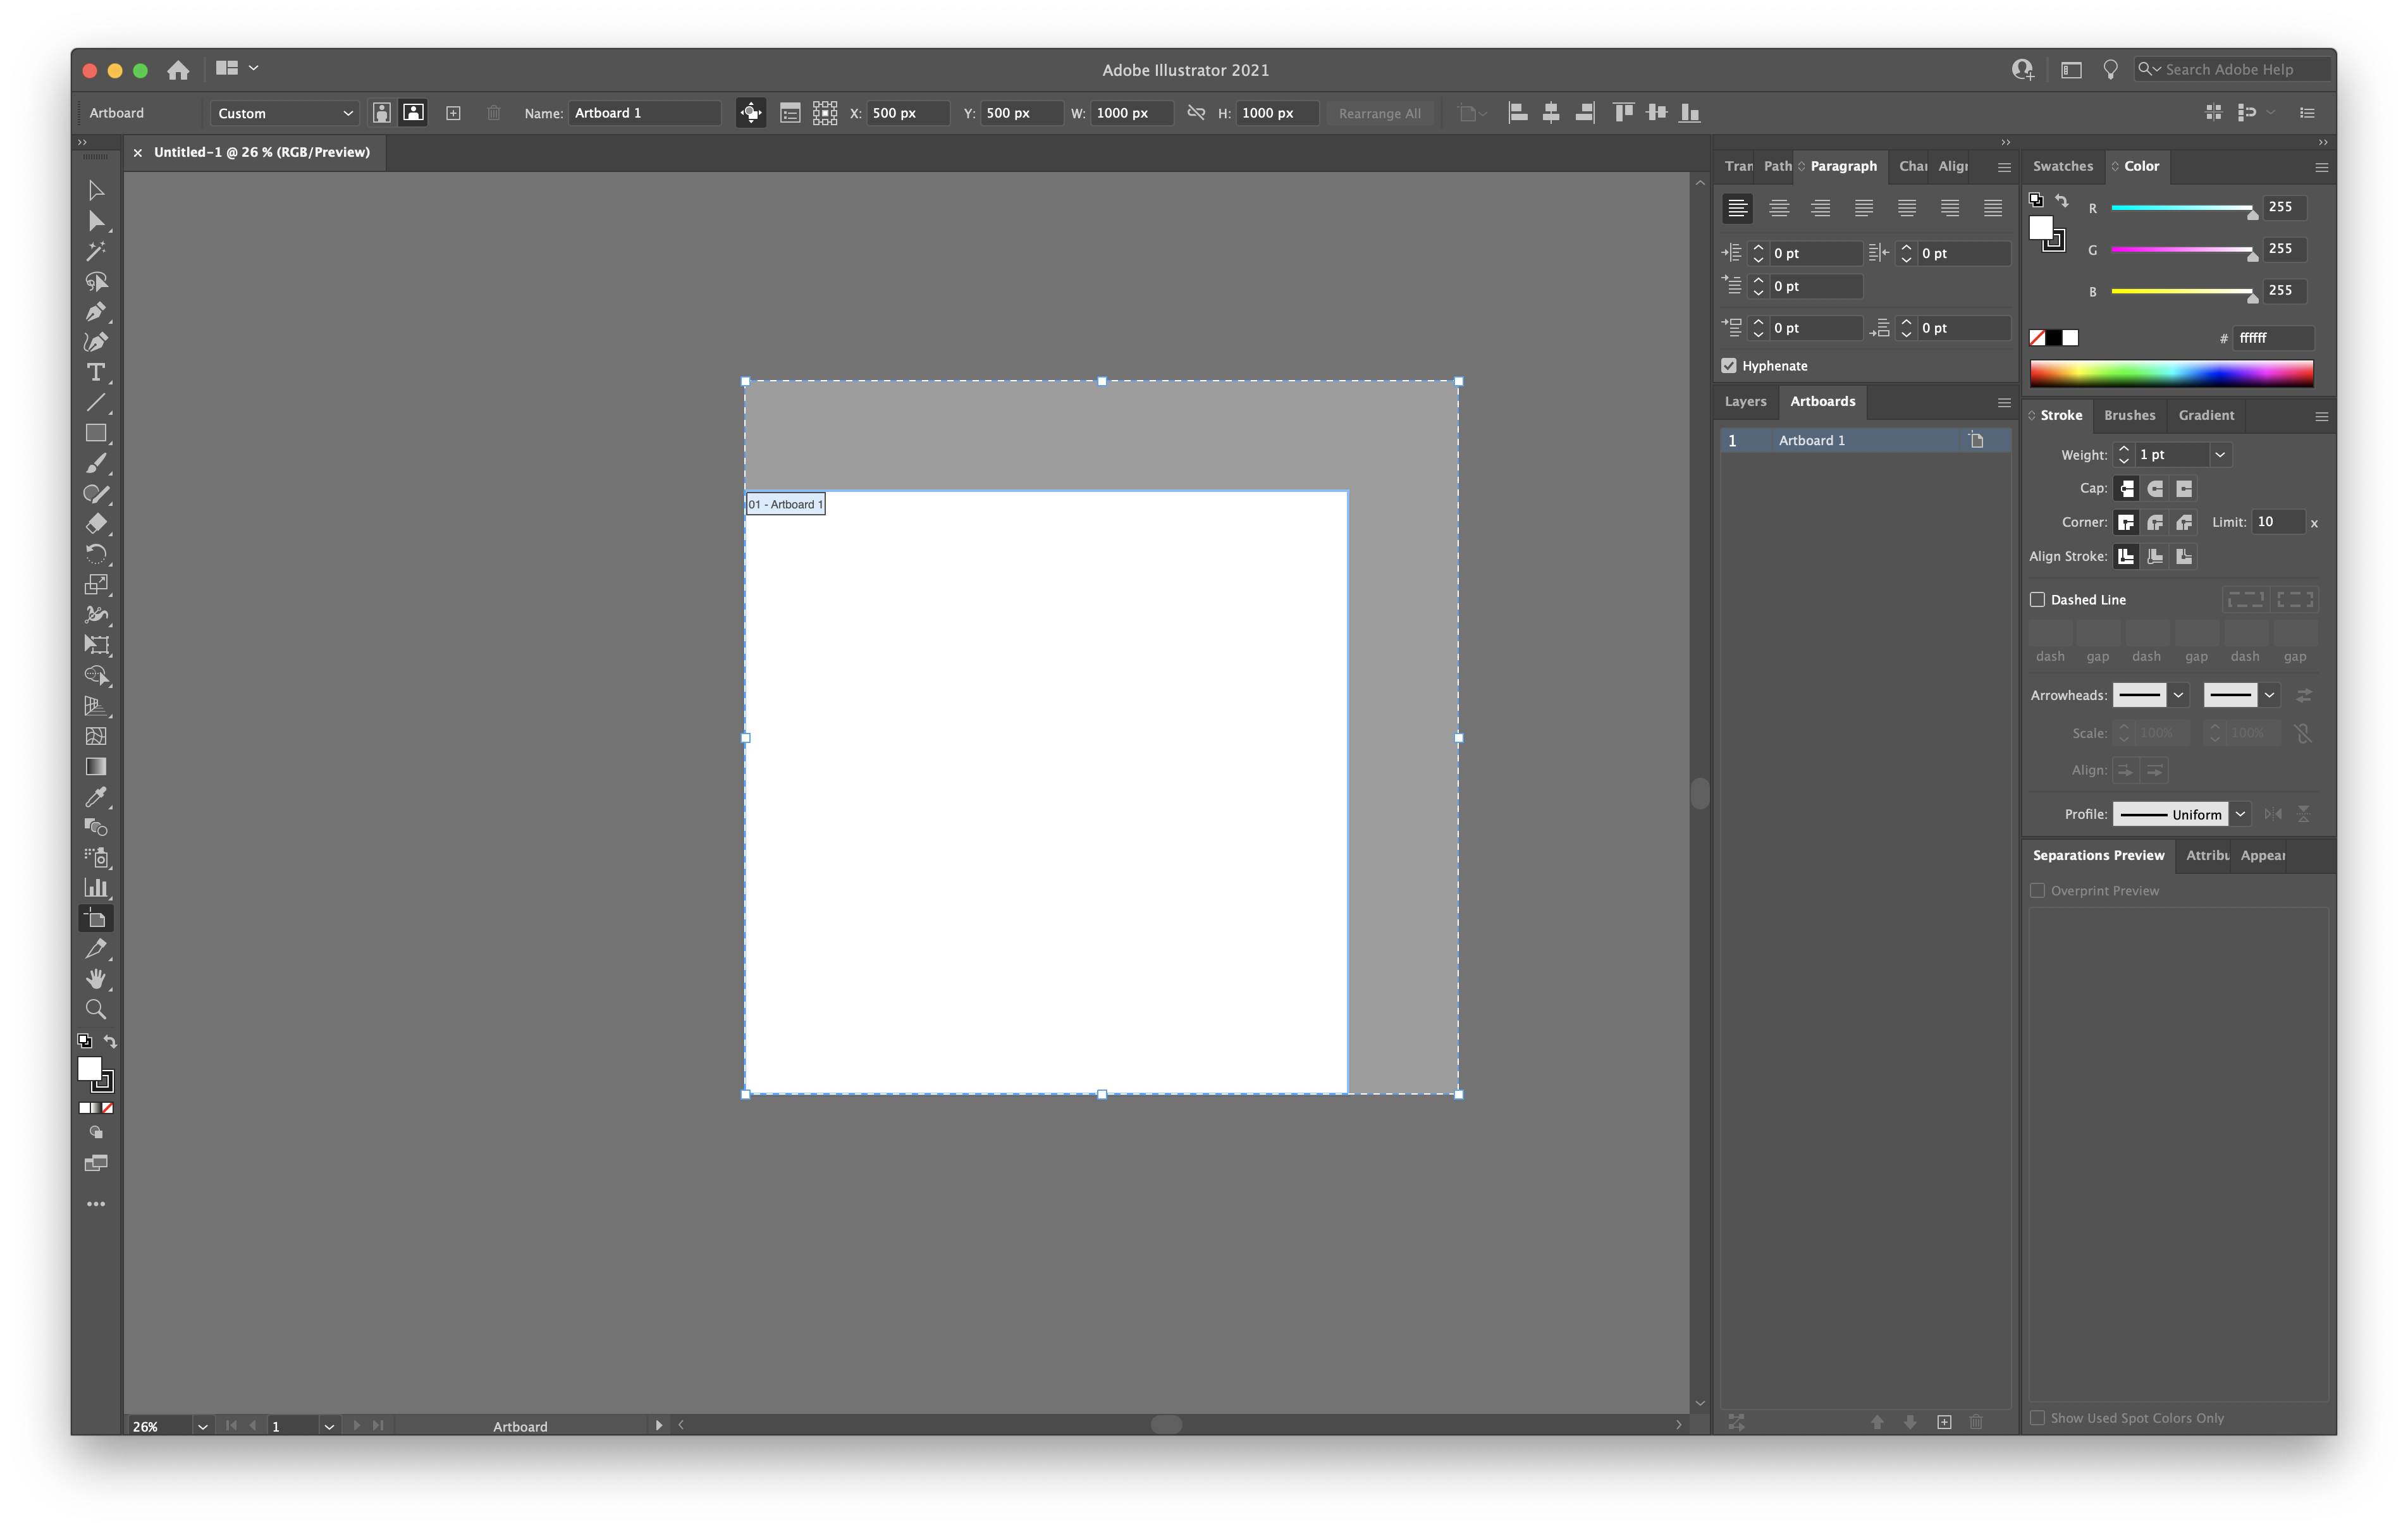Select the Pen tool
This screenshot has height=1529, width=2408.
(96, 312)
